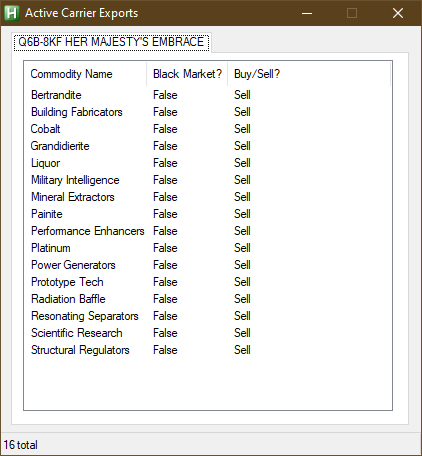Minimize the Active Carrier Exports window

pyautogui.click(x=307, y=13)
